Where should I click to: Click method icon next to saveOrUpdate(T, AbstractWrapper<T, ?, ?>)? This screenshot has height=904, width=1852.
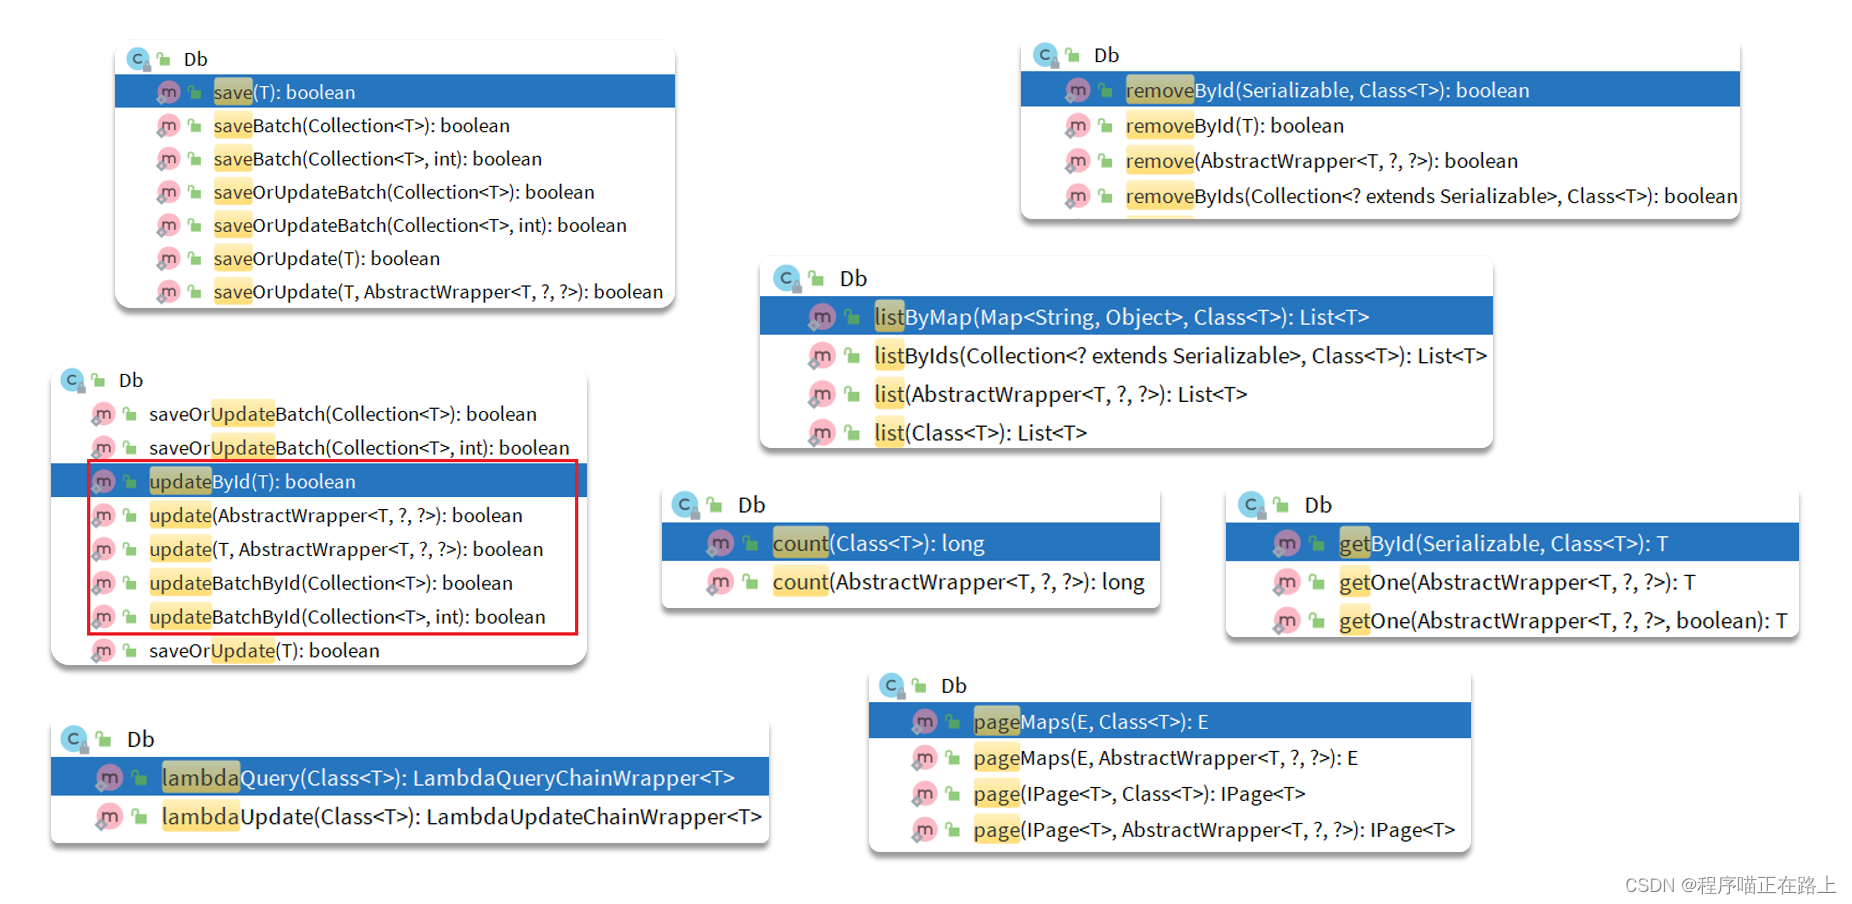click(168, 292)
